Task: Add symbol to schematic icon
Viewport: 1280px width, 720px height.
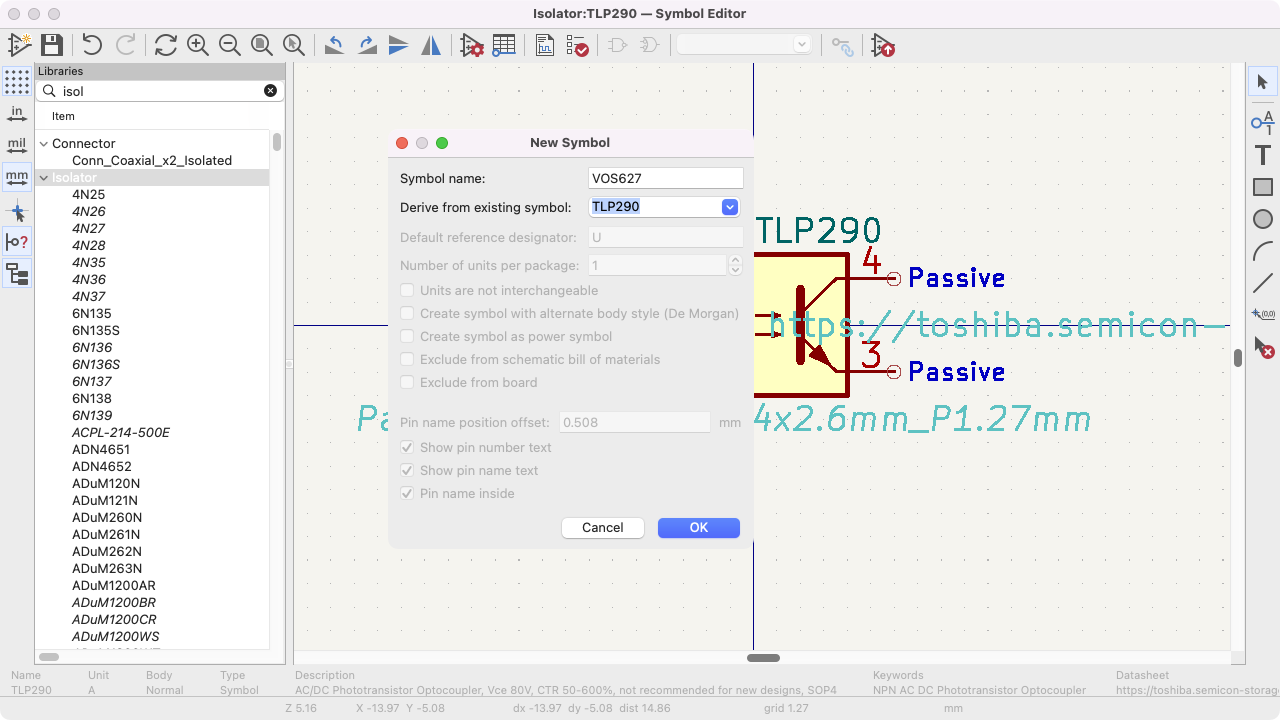Action: point(882,45)
